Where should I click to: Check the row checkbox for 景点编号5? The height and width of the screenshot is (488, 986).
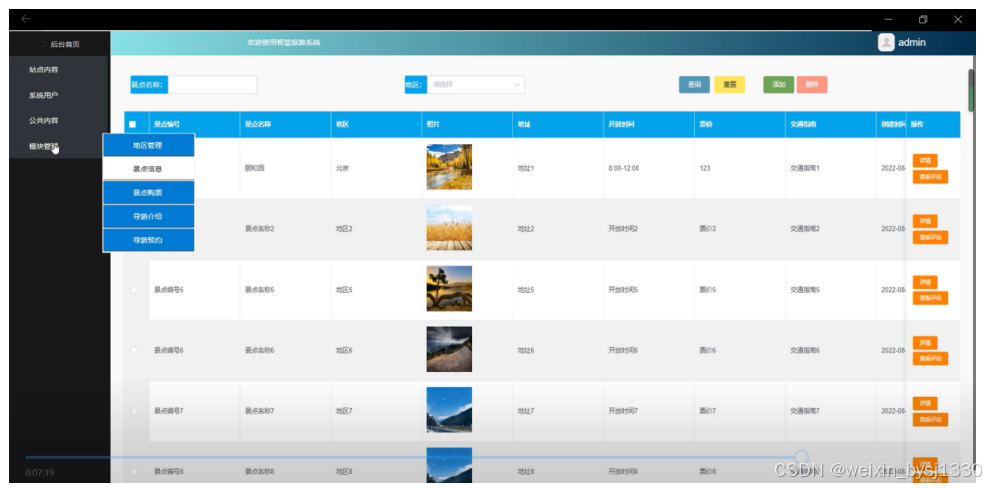(133, 290)
